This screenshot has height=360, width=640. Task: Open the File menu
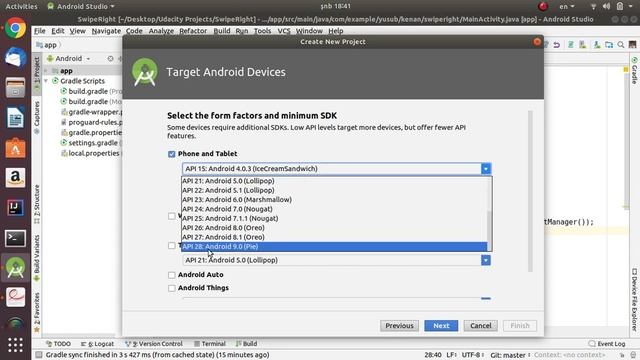tap(40, 31)
